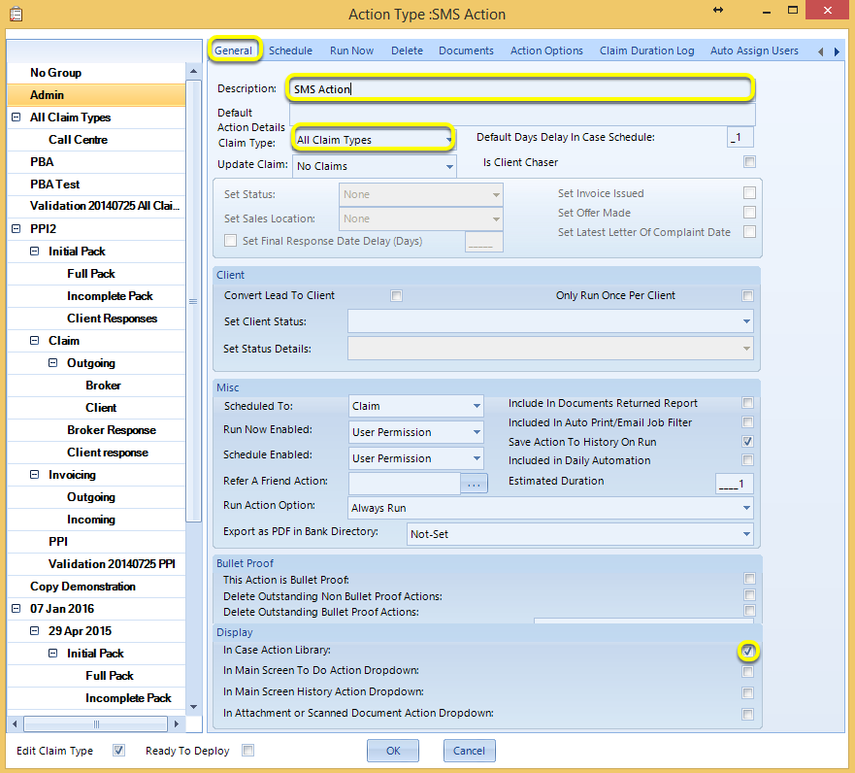
Task: Click the Refer A Friend ellipsis button
Action: point(473,484)
